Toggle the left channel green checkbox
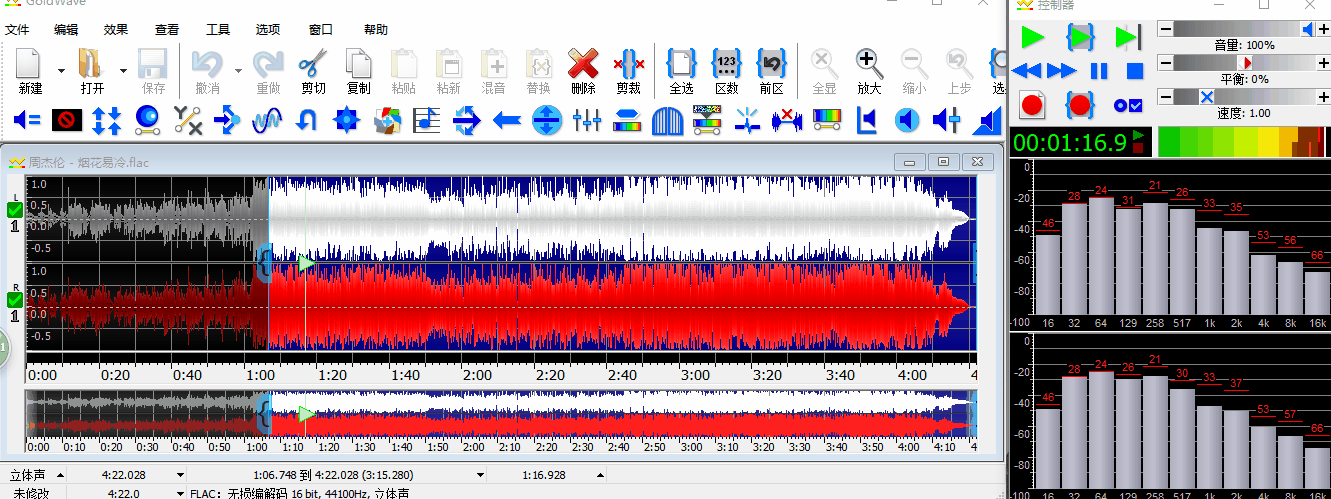Screen dimensions: 1331x499 (x=14, y=209)
